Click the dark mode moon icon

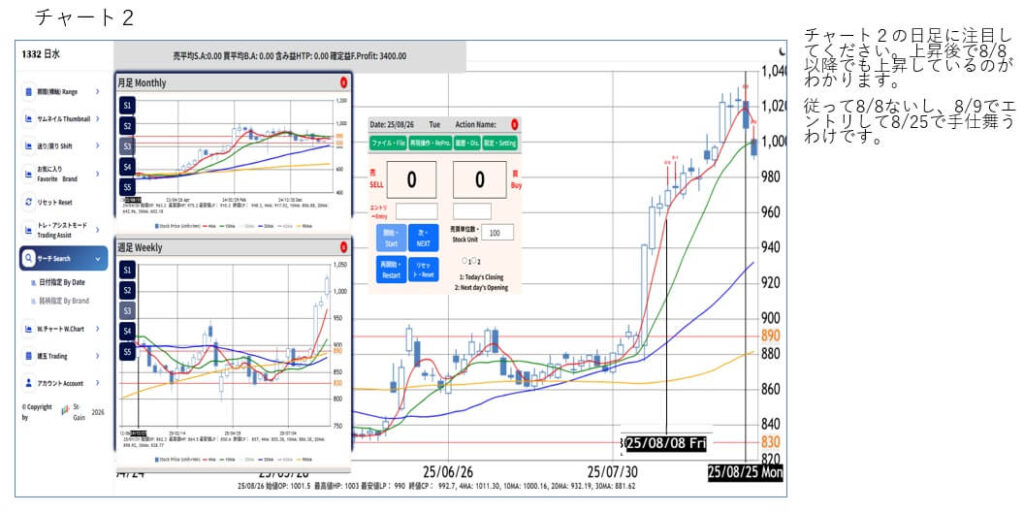pyautogui.click(x=781, y=50)
